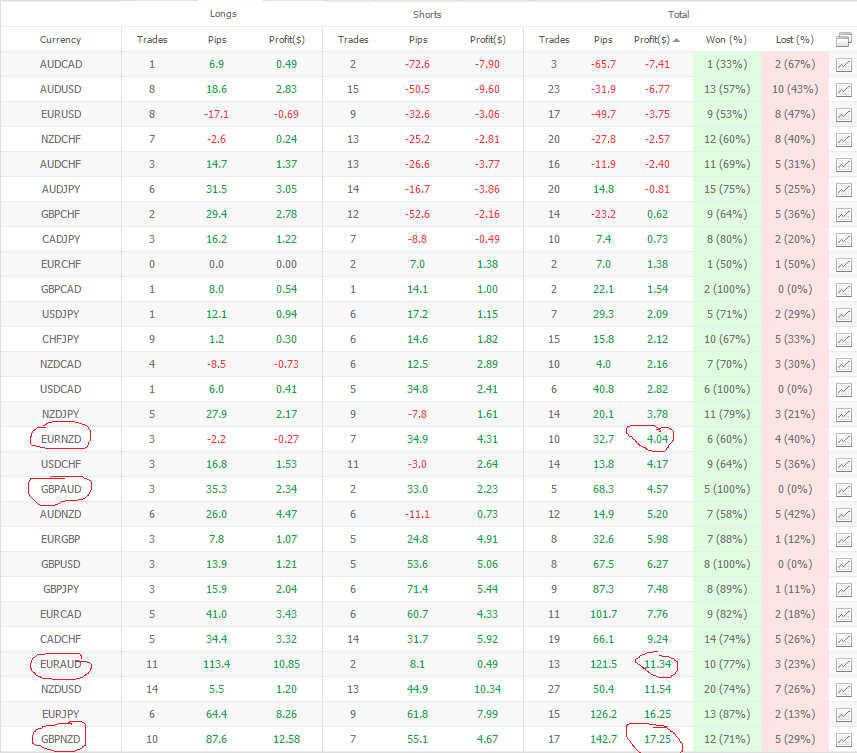The width and height of the screenshot is (857, 753).
Task: Click longs pips 113.4 for EURAUD
Action: pos(216,664)
